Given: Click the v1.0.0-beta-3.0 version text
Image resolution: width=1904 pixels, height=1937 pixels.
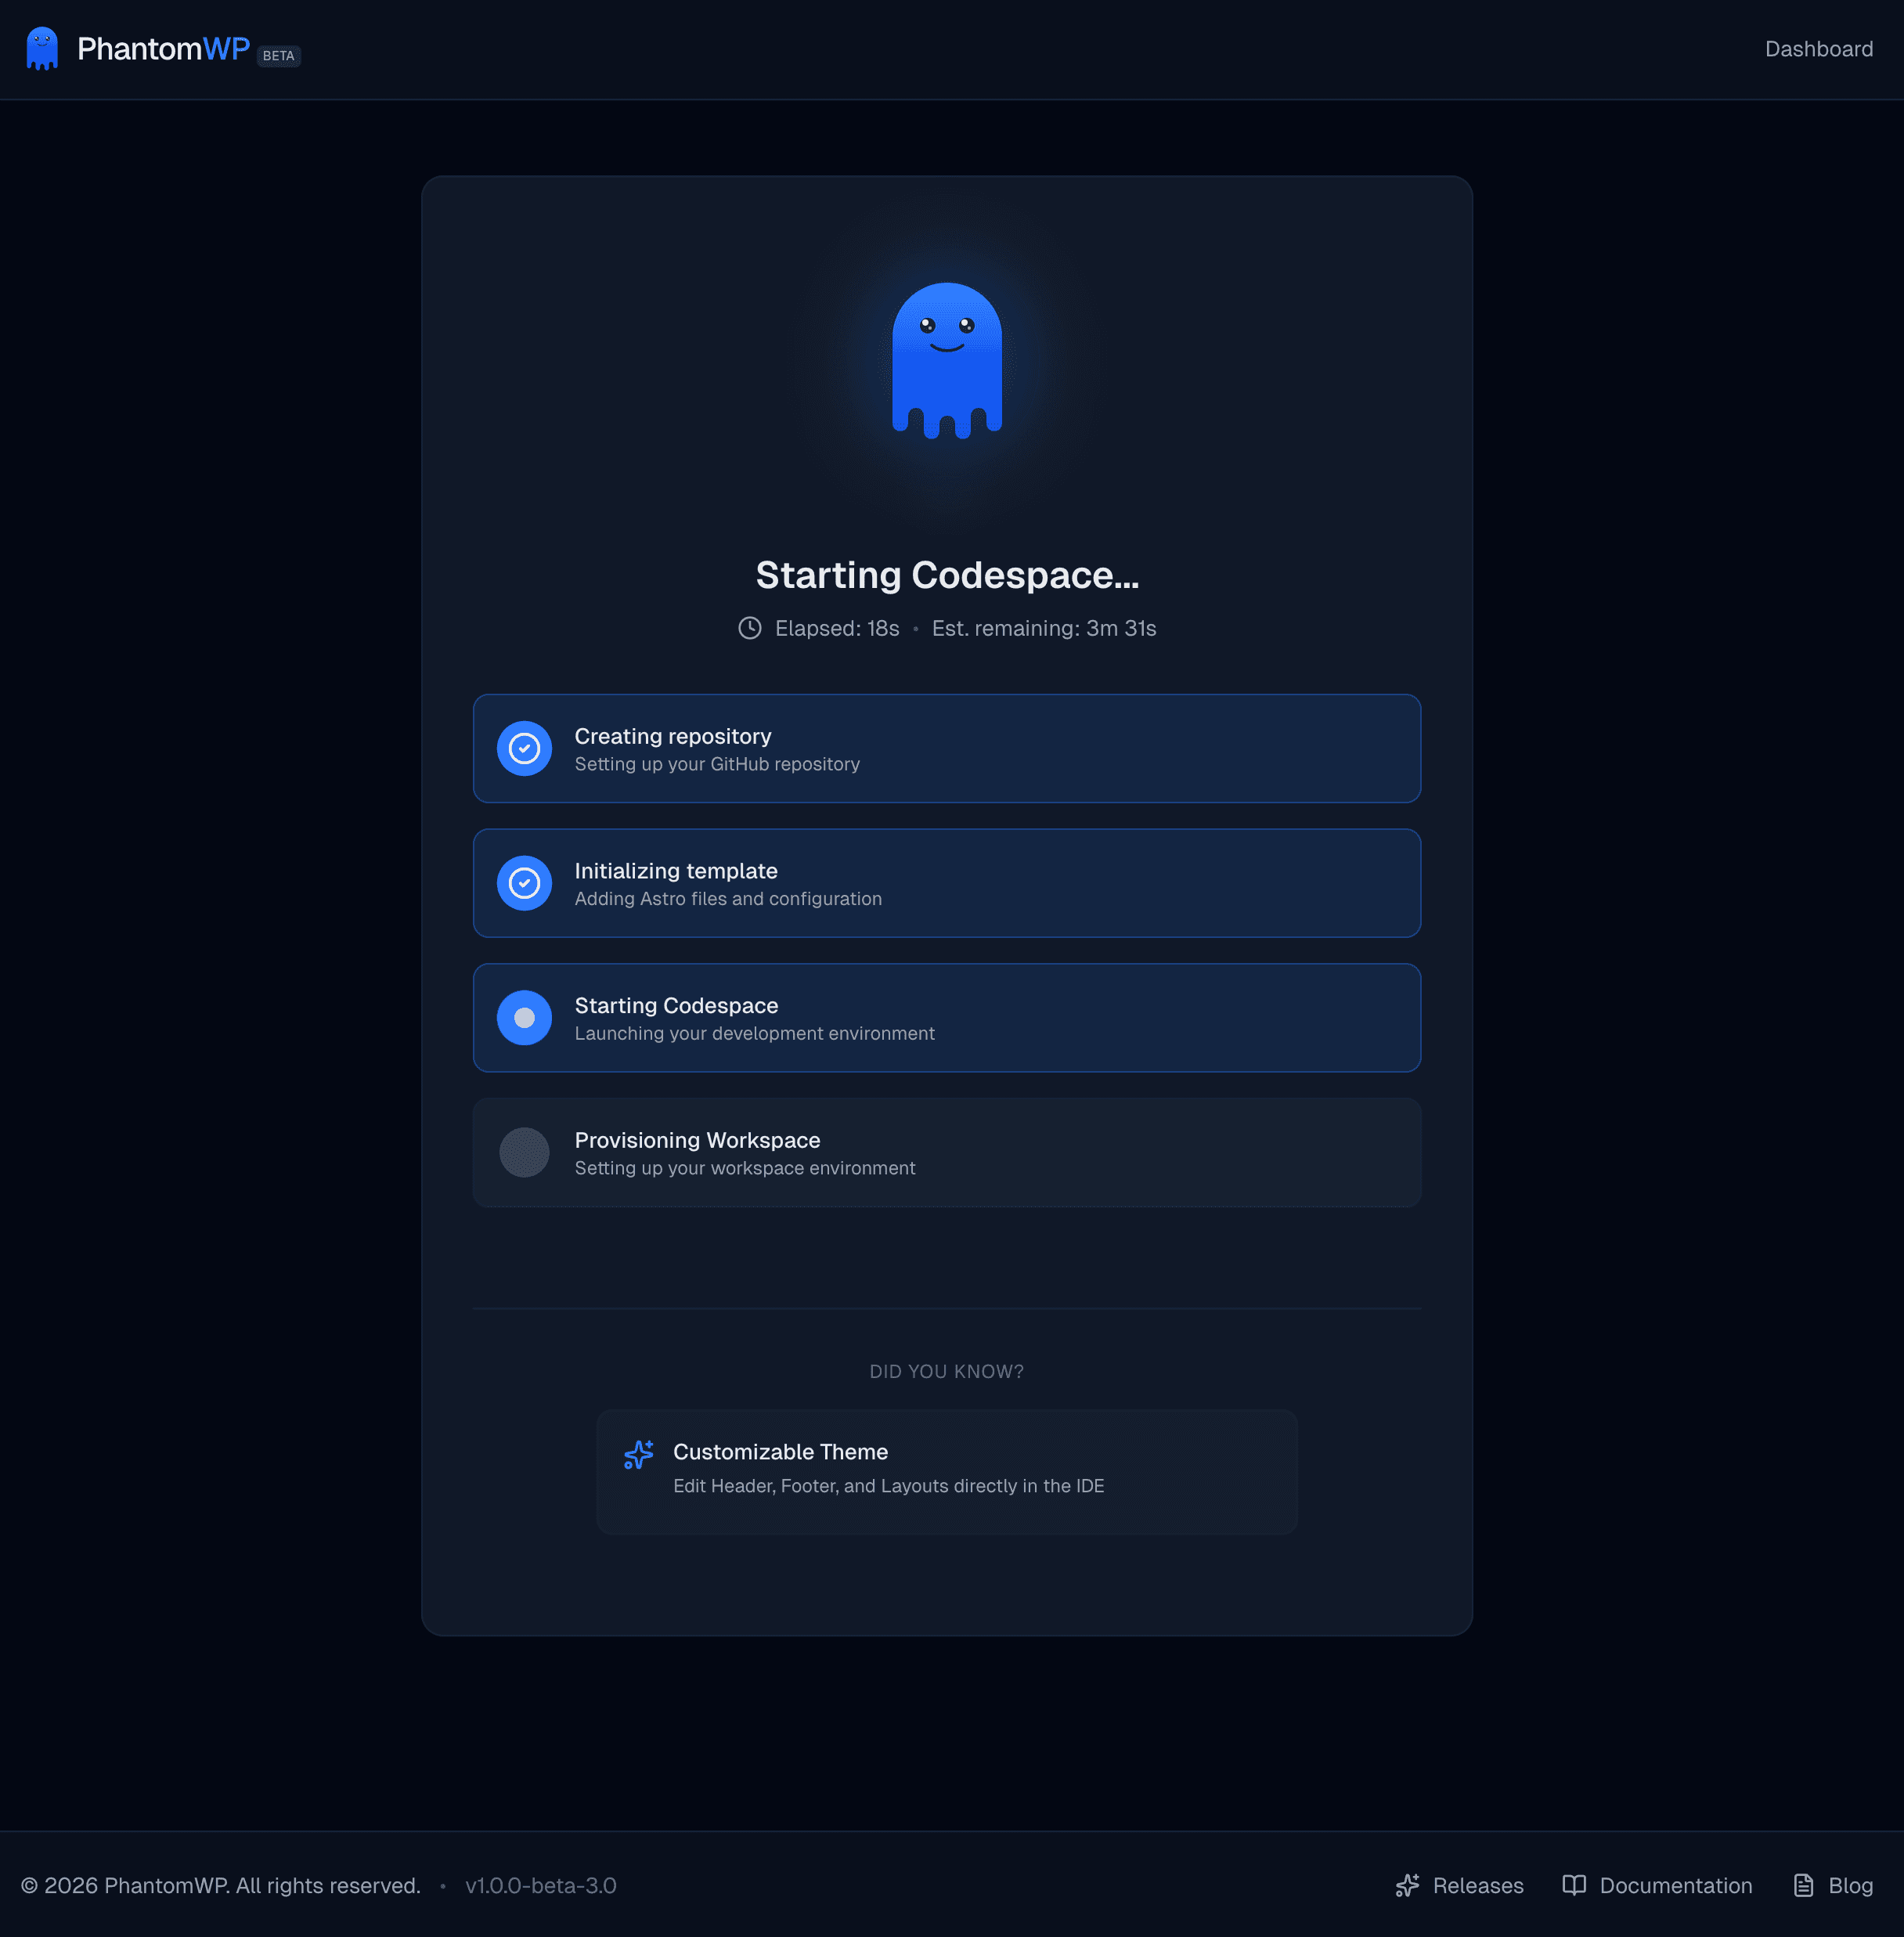Looking at the screenshot, I should tap(540, 1885).
